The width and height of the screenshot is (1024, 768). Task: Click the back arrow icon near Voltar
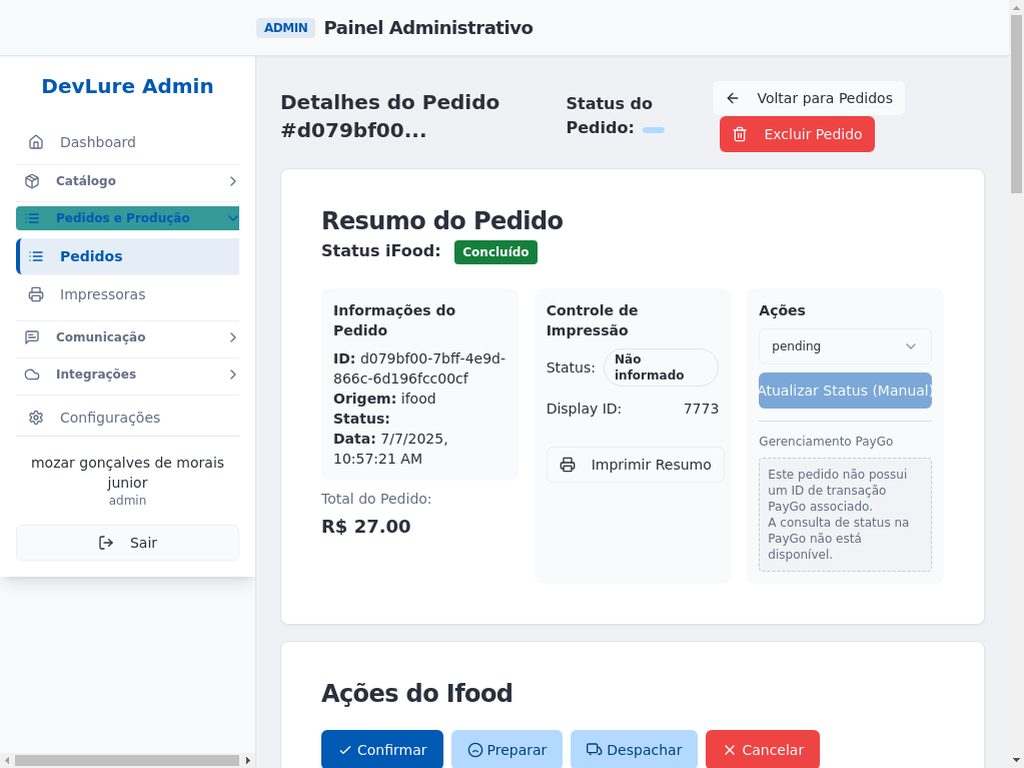click(x=733, y=98)
